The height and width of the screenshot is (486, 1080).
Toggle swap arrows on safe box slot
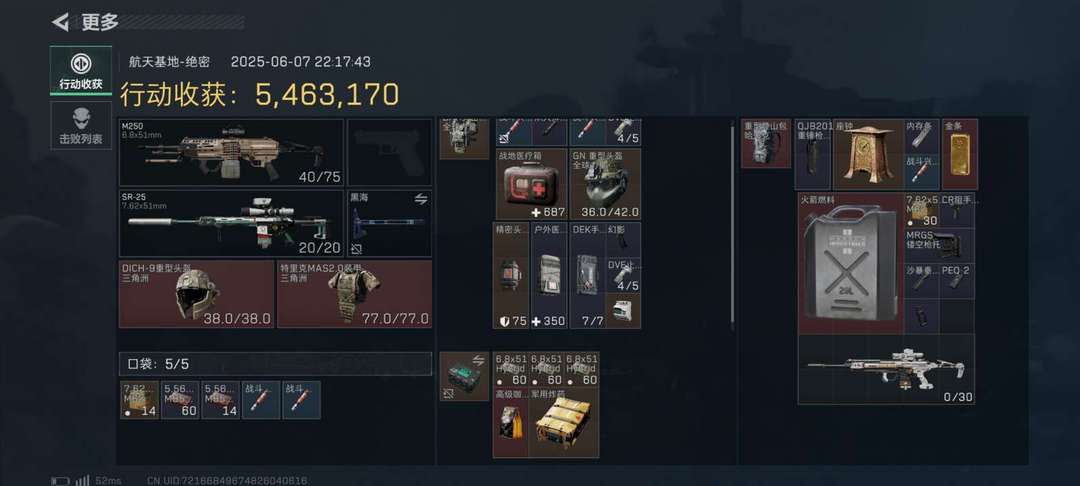[479, 360]
